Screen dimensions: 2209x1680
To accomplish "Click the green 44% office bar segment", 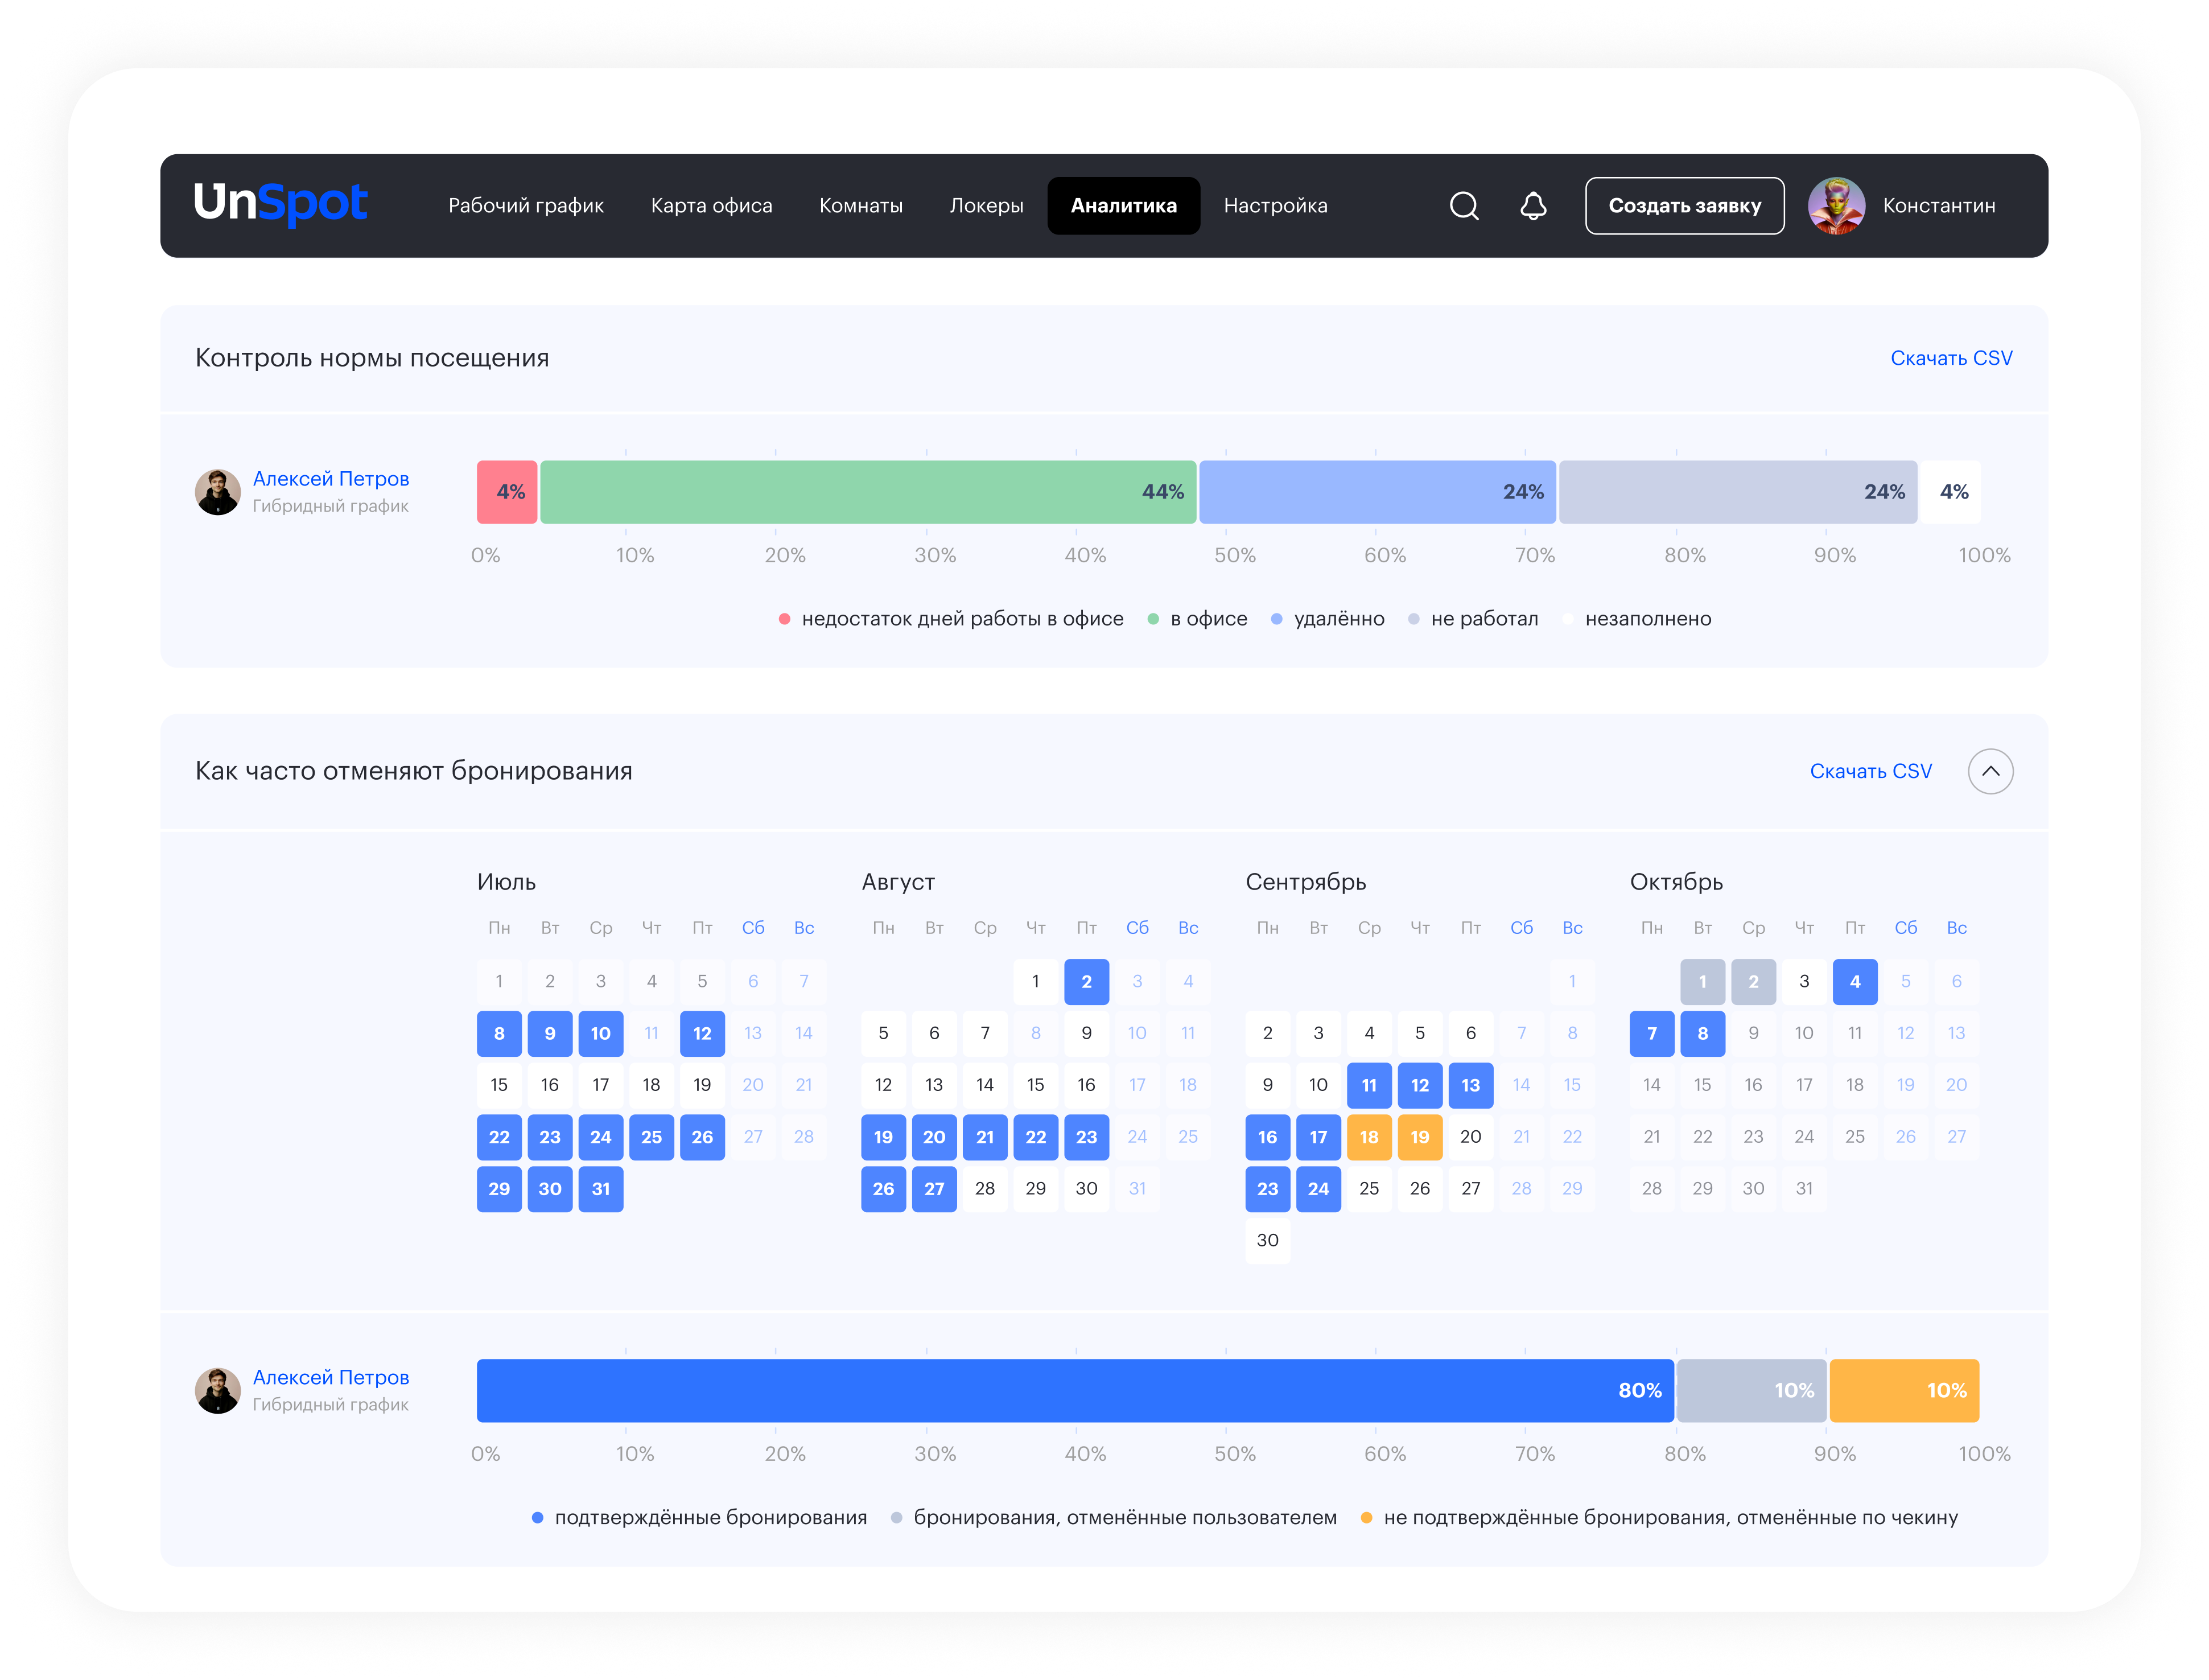I will pyautogui.click(x=867, y=492).
